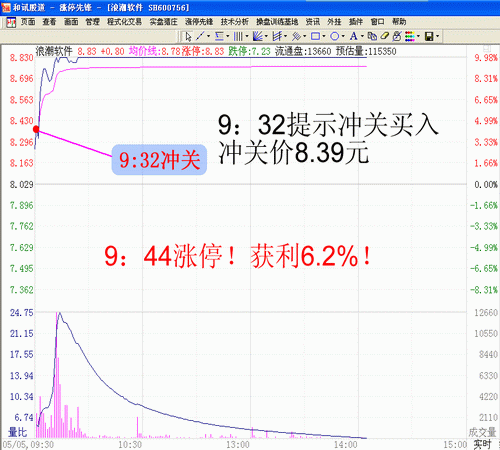This screenshot has width=500, height=450.
Task: Open the 管理 menu
Action: (x=93, y=22)
